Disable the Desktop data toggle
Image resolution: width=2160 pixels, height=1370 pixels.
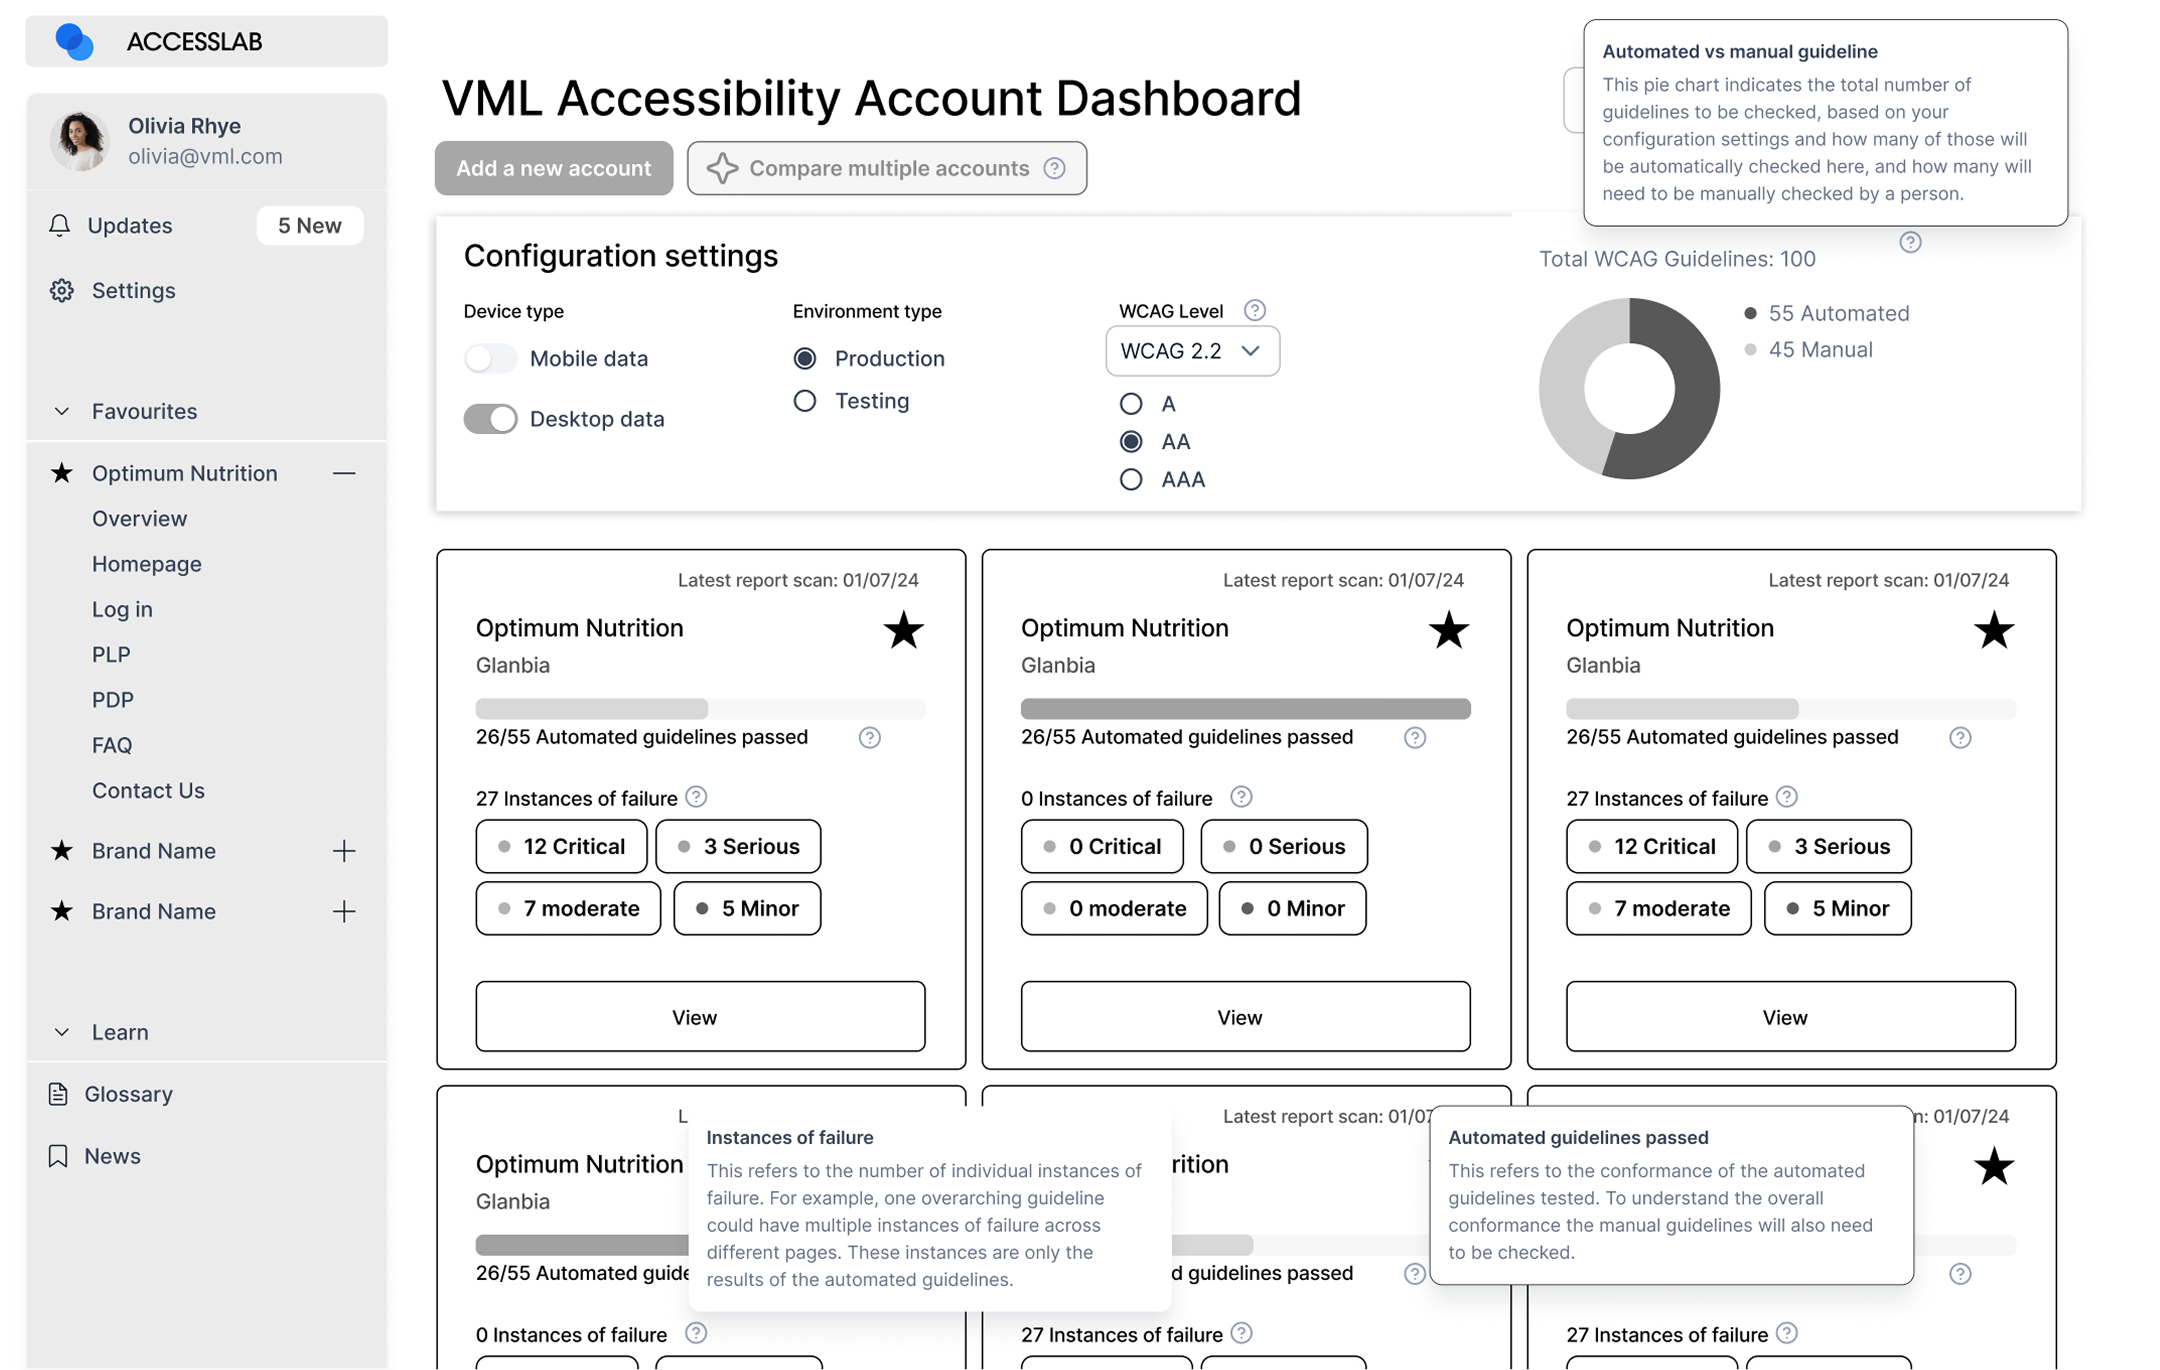tap(490, 418)
